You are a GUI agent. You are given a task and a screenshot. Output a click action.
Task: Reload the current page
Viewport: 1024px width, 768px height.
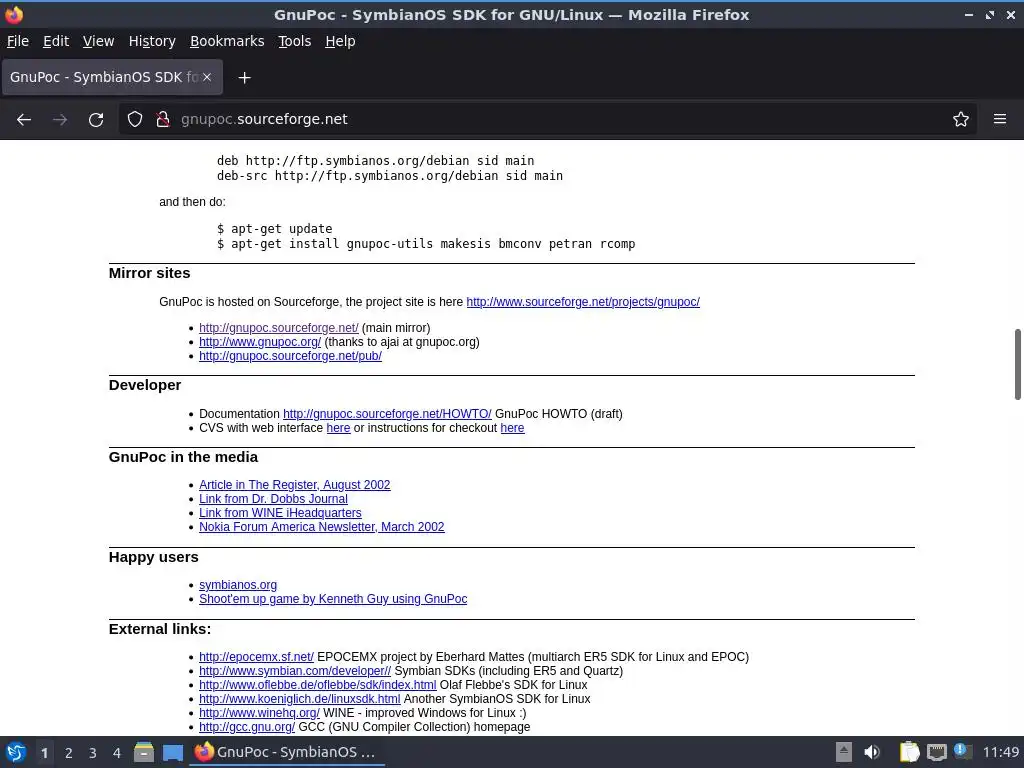96,120
